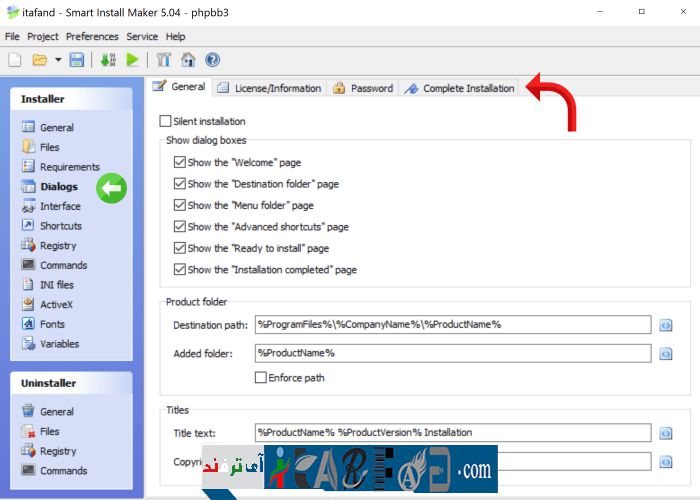Open the Installer Registry section
Screen dimensions: 700x500
[57, 246]
